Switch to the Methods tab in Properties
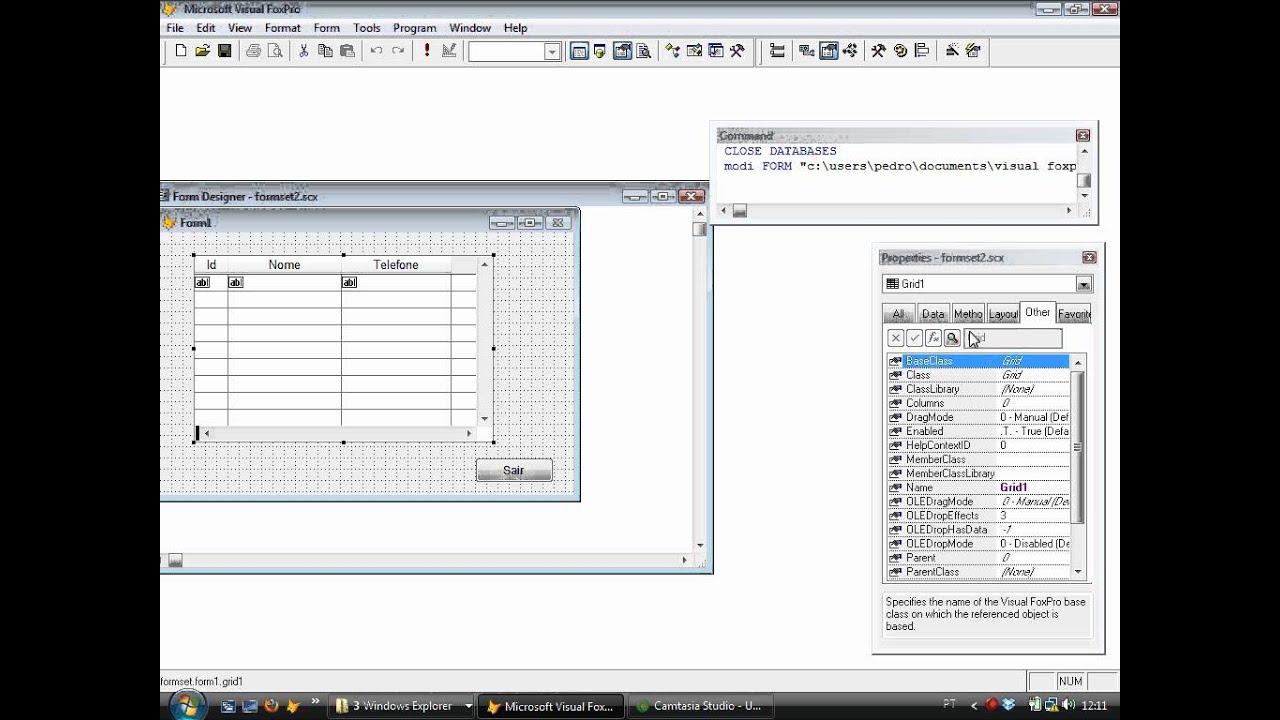1280x720 pixels. click(967, 314)
